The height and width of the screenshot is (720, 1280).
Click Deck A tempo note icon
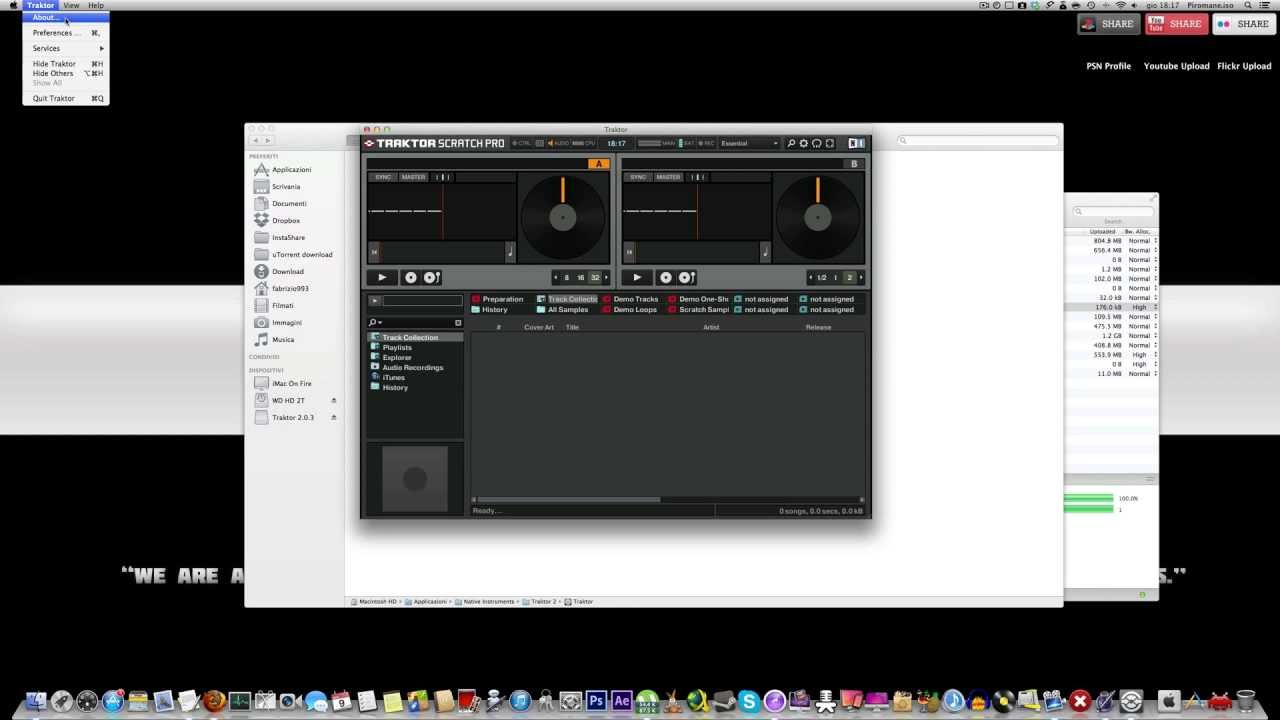(510, 252)
